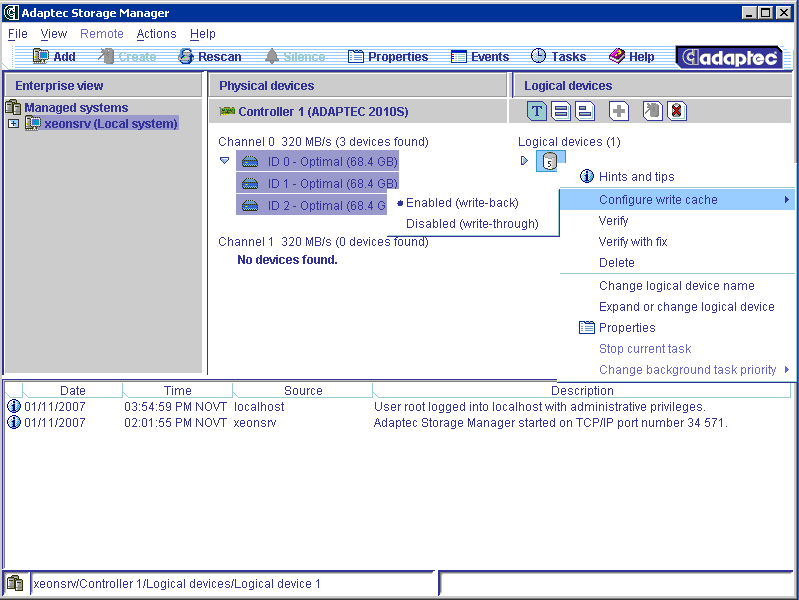
Task: Click the delete logical device red X icon
Action: click(677, 111)
